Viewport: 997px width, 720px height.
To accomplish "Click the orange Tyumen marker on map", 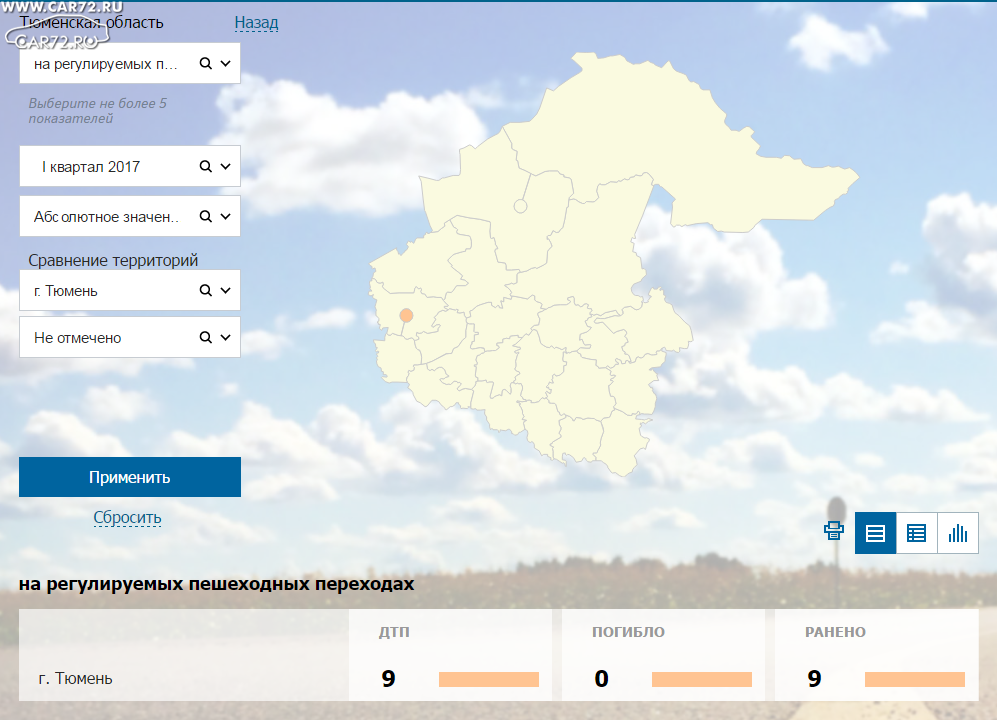I will [406, 315].
